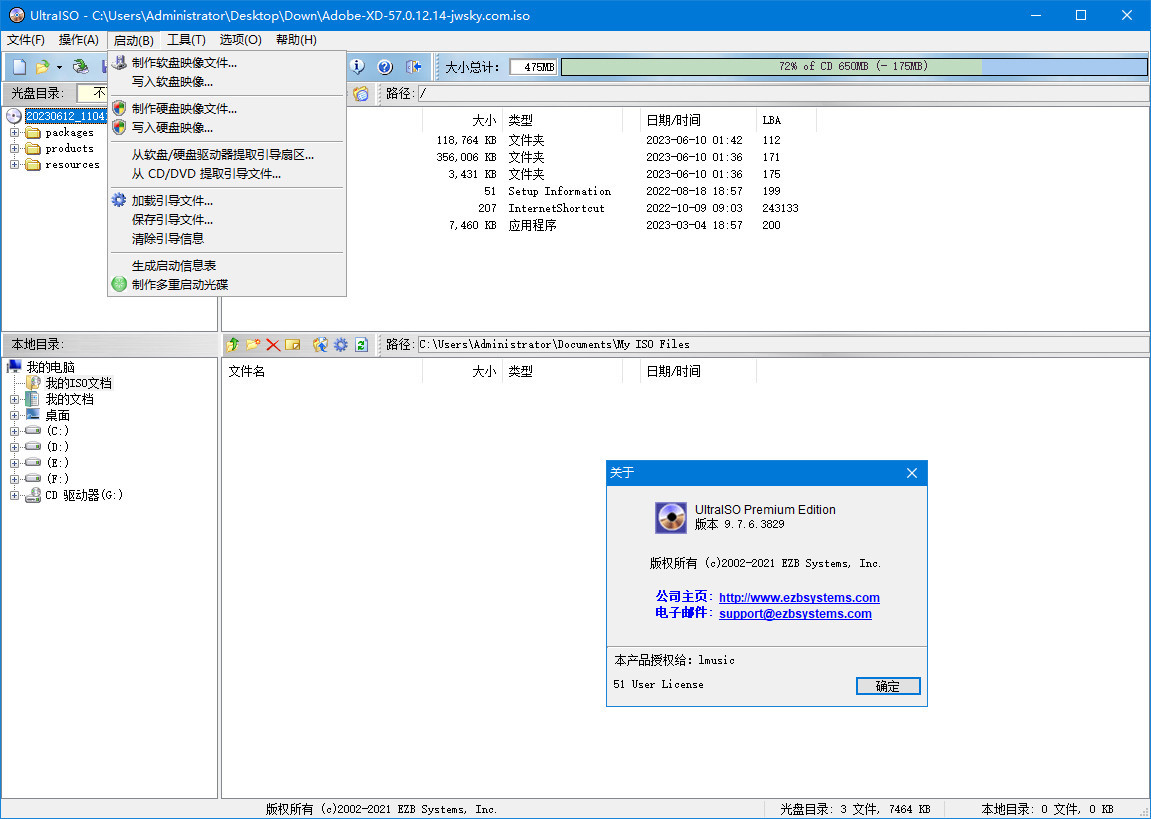
Task: Expand 桌面 in the local tree
Action: tap(14, 415)
